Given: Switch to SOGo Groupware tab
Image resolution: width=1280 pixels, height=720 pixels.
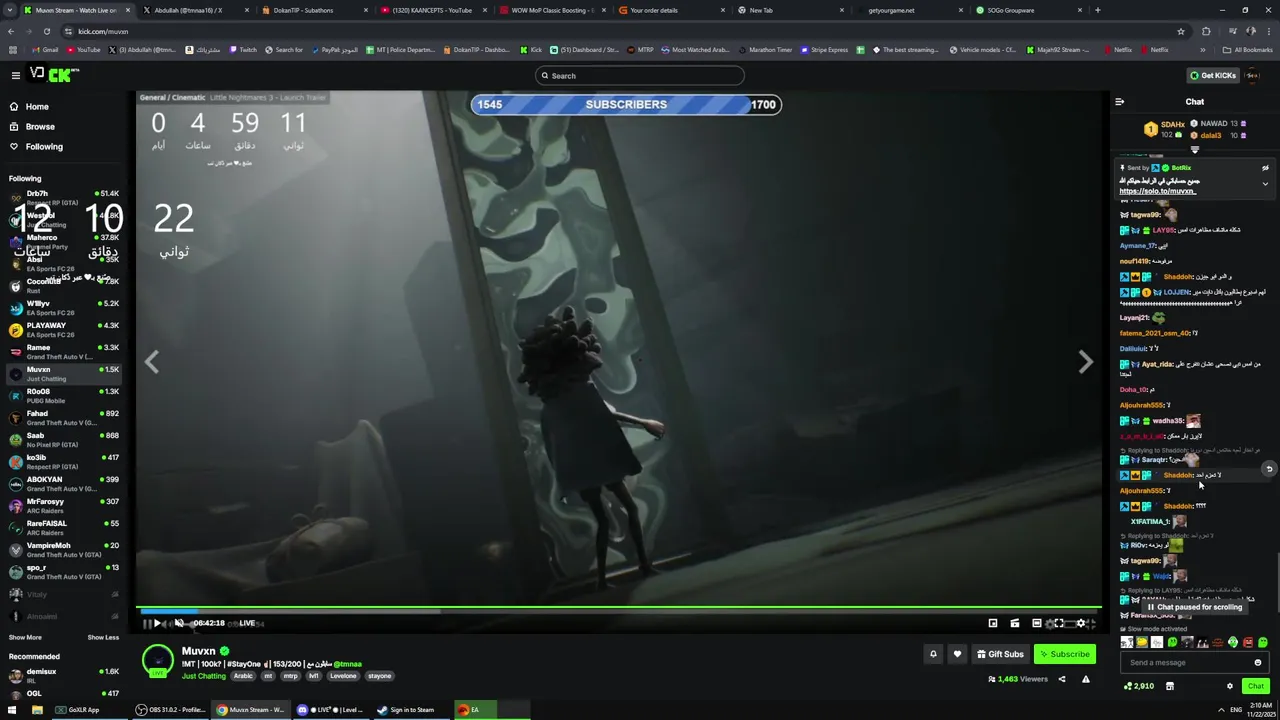Looking at the screenshot, I should click(1029, 10).
